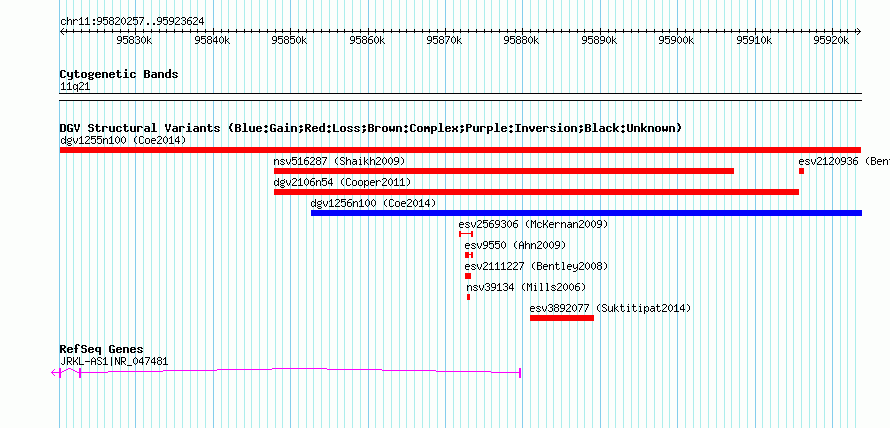Open the esv2111227 (Bentley2008) label
Screen dimensions: 890x428
coord(536,266)
